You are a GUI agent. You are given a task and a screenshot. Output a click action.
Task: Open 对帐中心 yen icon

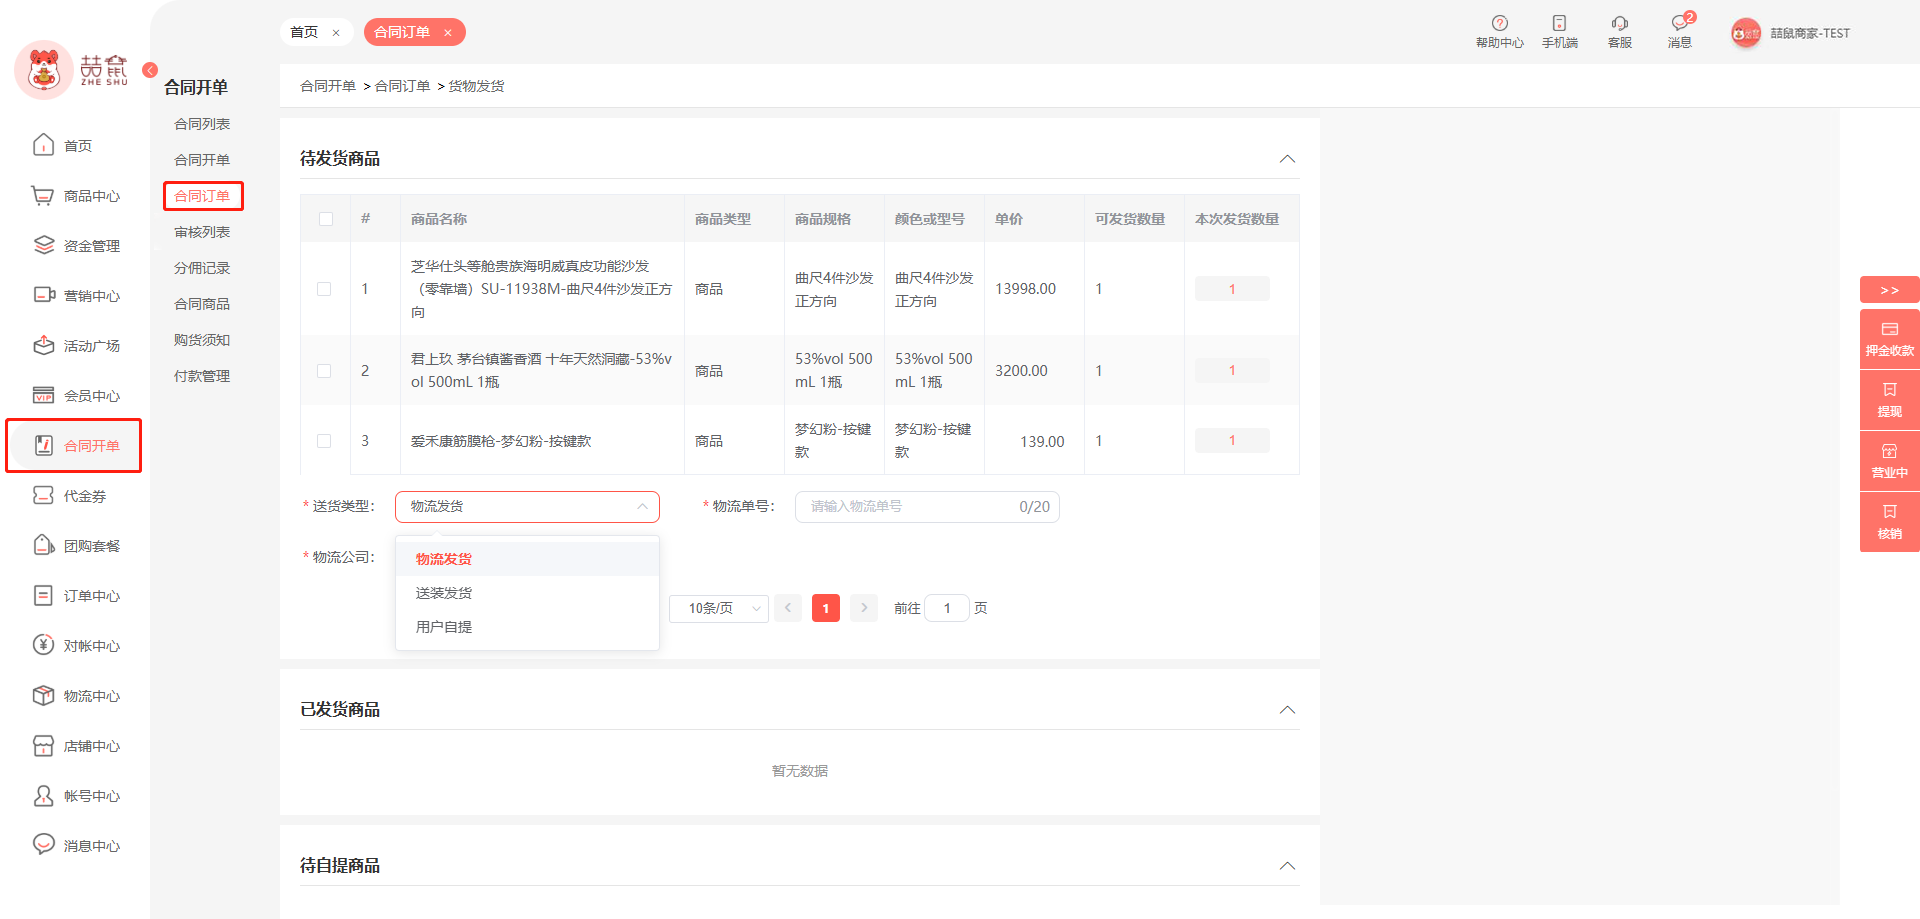[43, 645]
